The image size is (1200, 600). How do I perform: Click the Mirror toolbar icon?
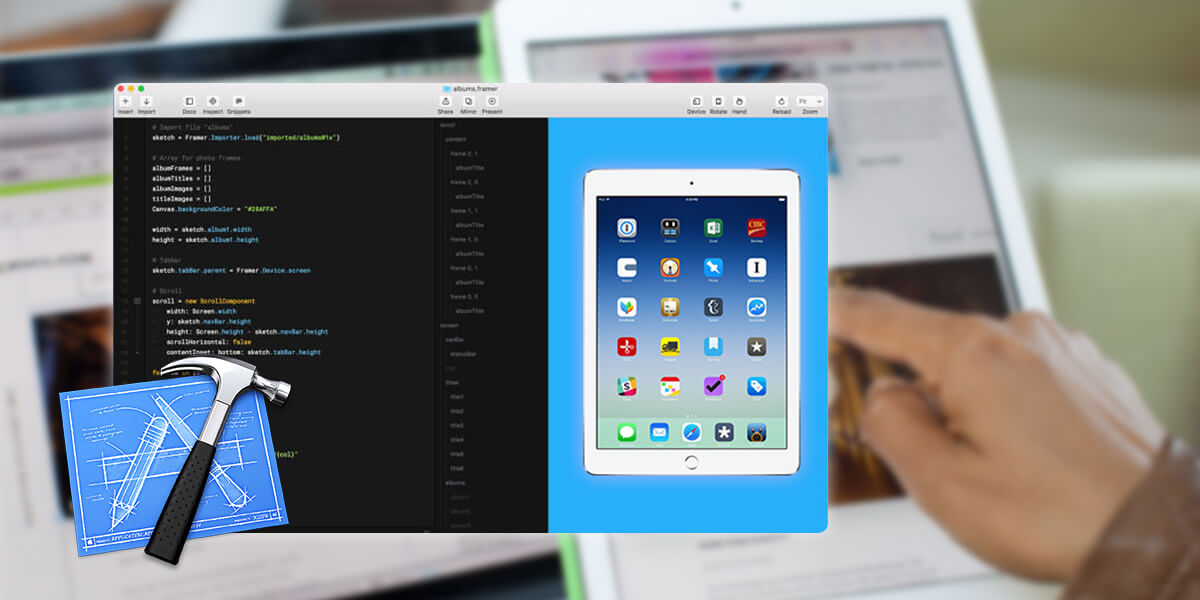[x=468, y=101]
